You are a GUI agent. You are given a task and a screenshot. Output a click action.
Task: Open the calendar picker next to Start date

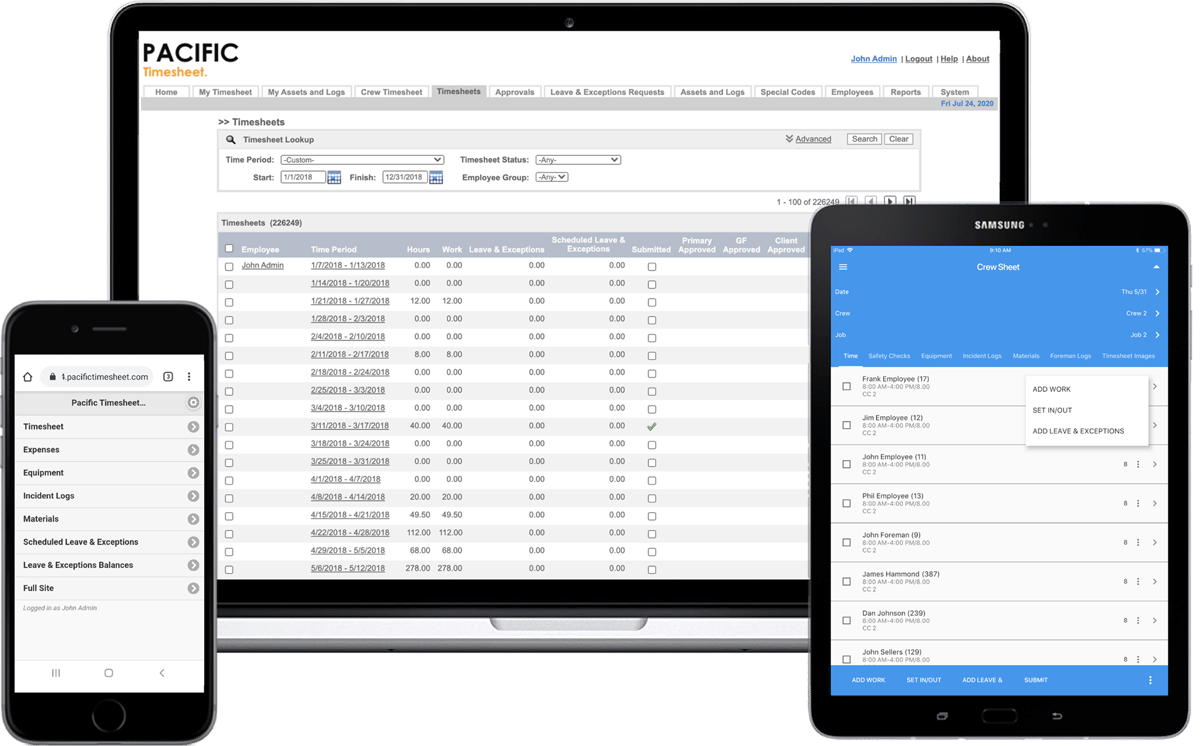click(335, 177)
